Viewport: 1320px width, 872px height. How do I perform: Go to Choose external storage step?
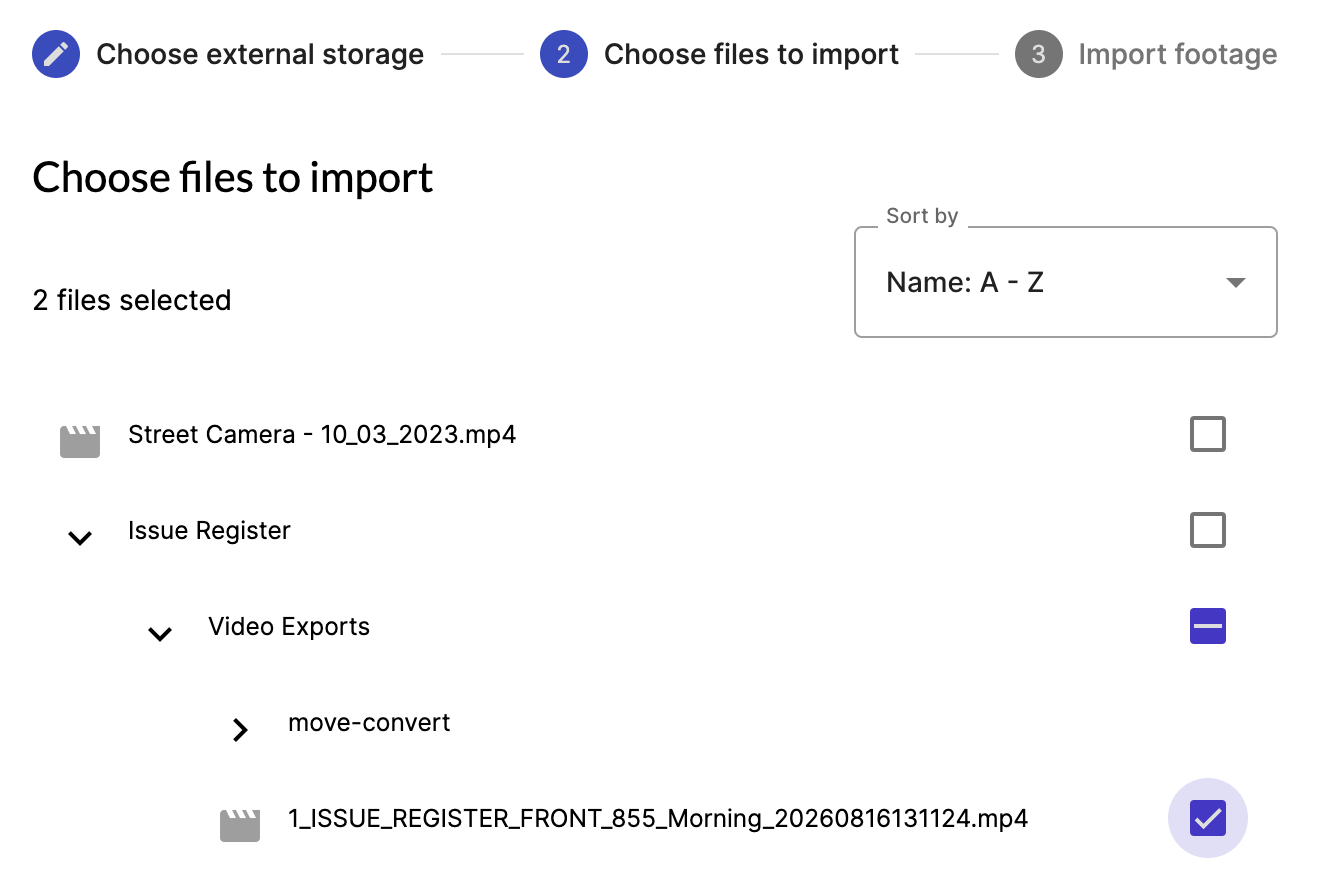260,54
